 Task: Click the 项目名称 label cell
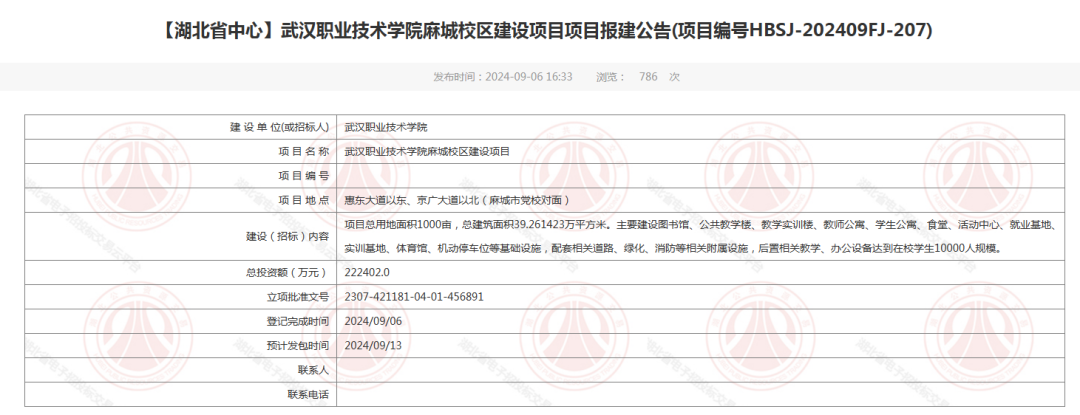180,151
